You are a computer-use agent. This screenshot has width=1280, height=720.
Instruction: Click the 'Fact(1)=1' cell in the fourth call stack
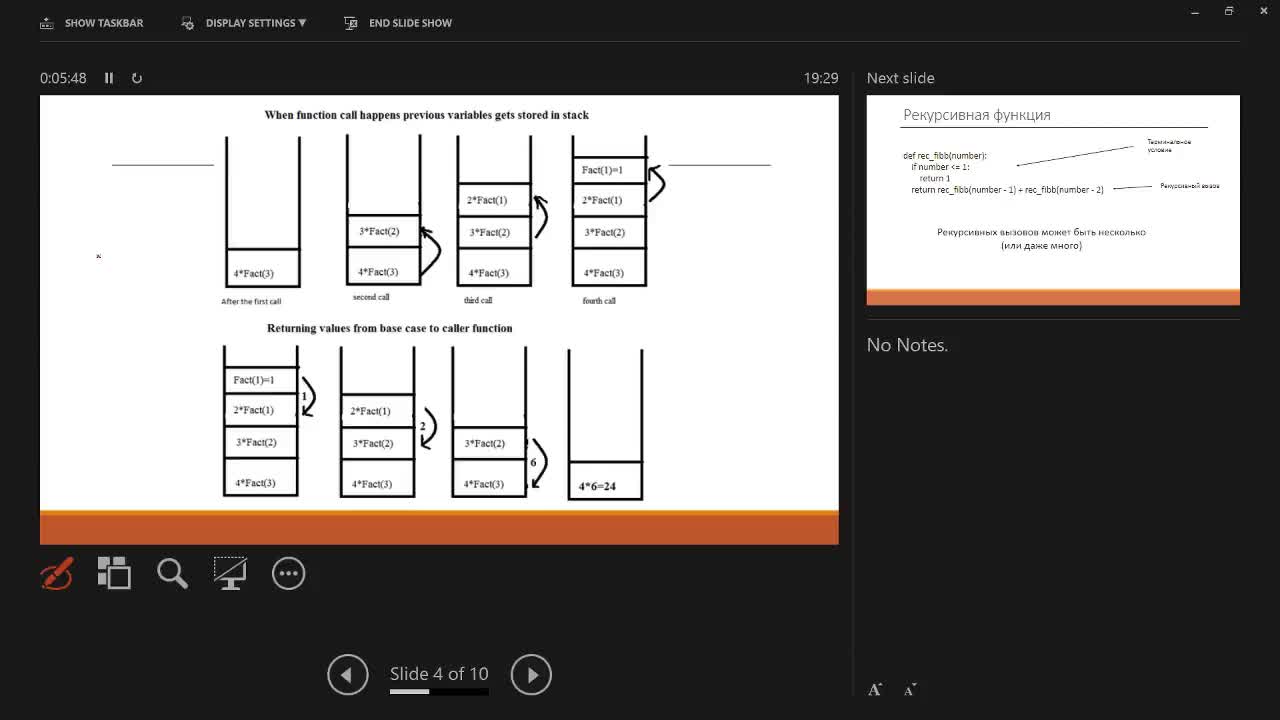pyautogui.click(x=609, y=170)
